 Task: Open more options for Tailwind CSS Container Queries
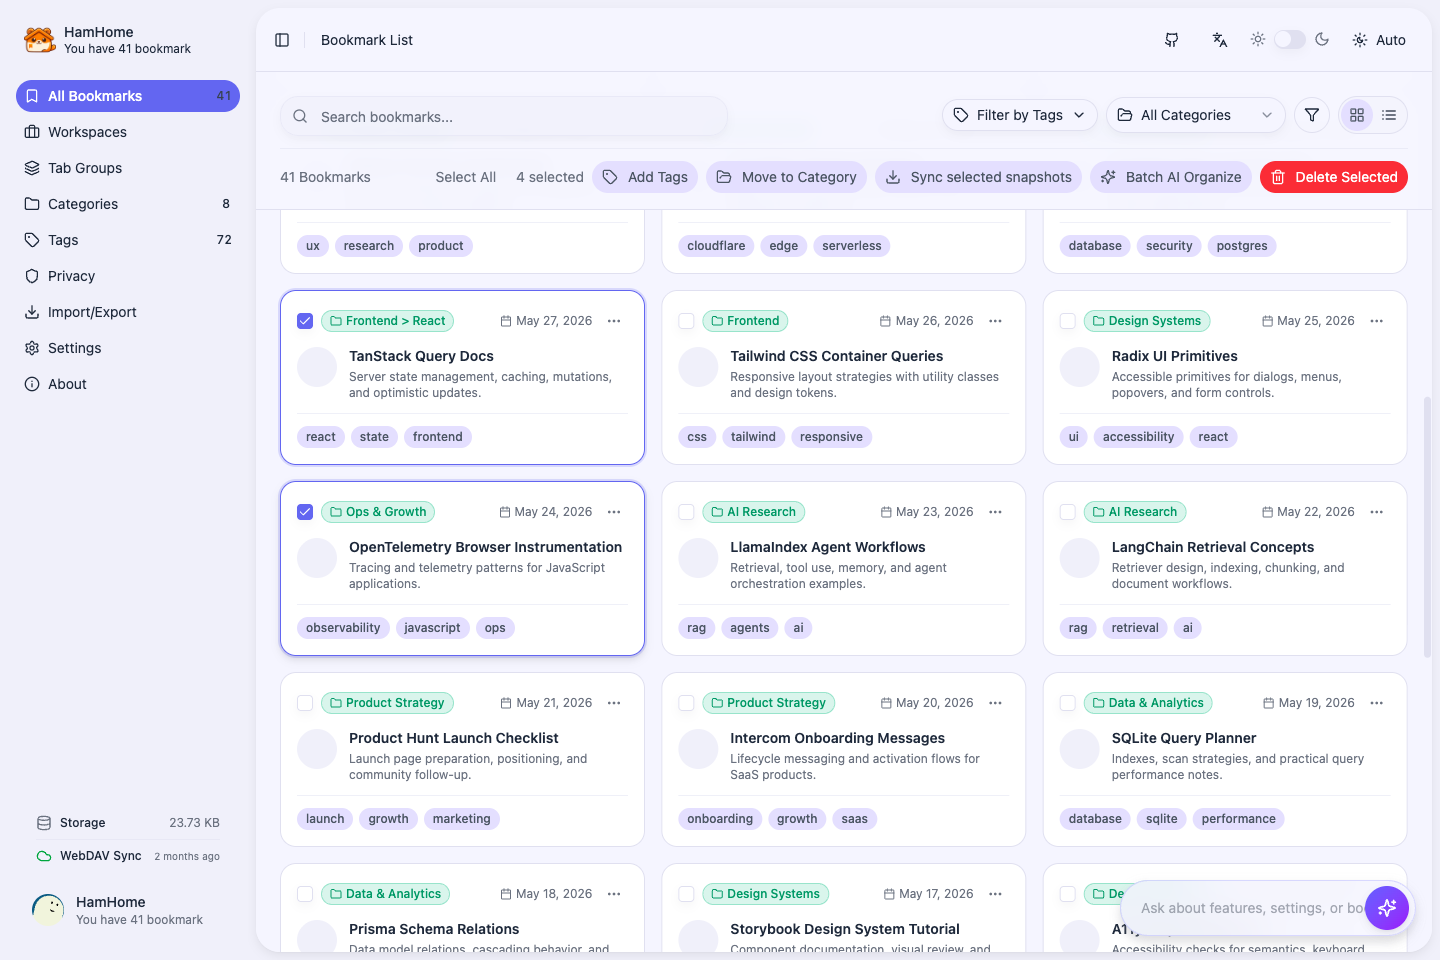[x=995, y=321]
